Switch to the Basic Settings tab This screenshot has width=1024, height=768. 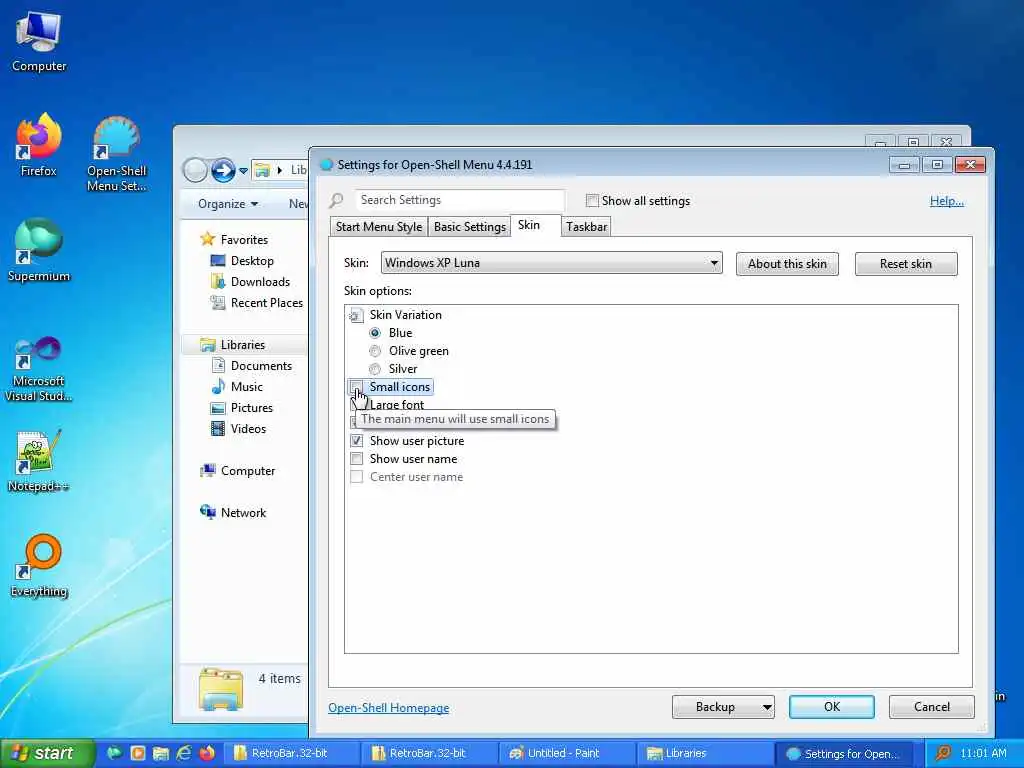click(x=470, y=227)
